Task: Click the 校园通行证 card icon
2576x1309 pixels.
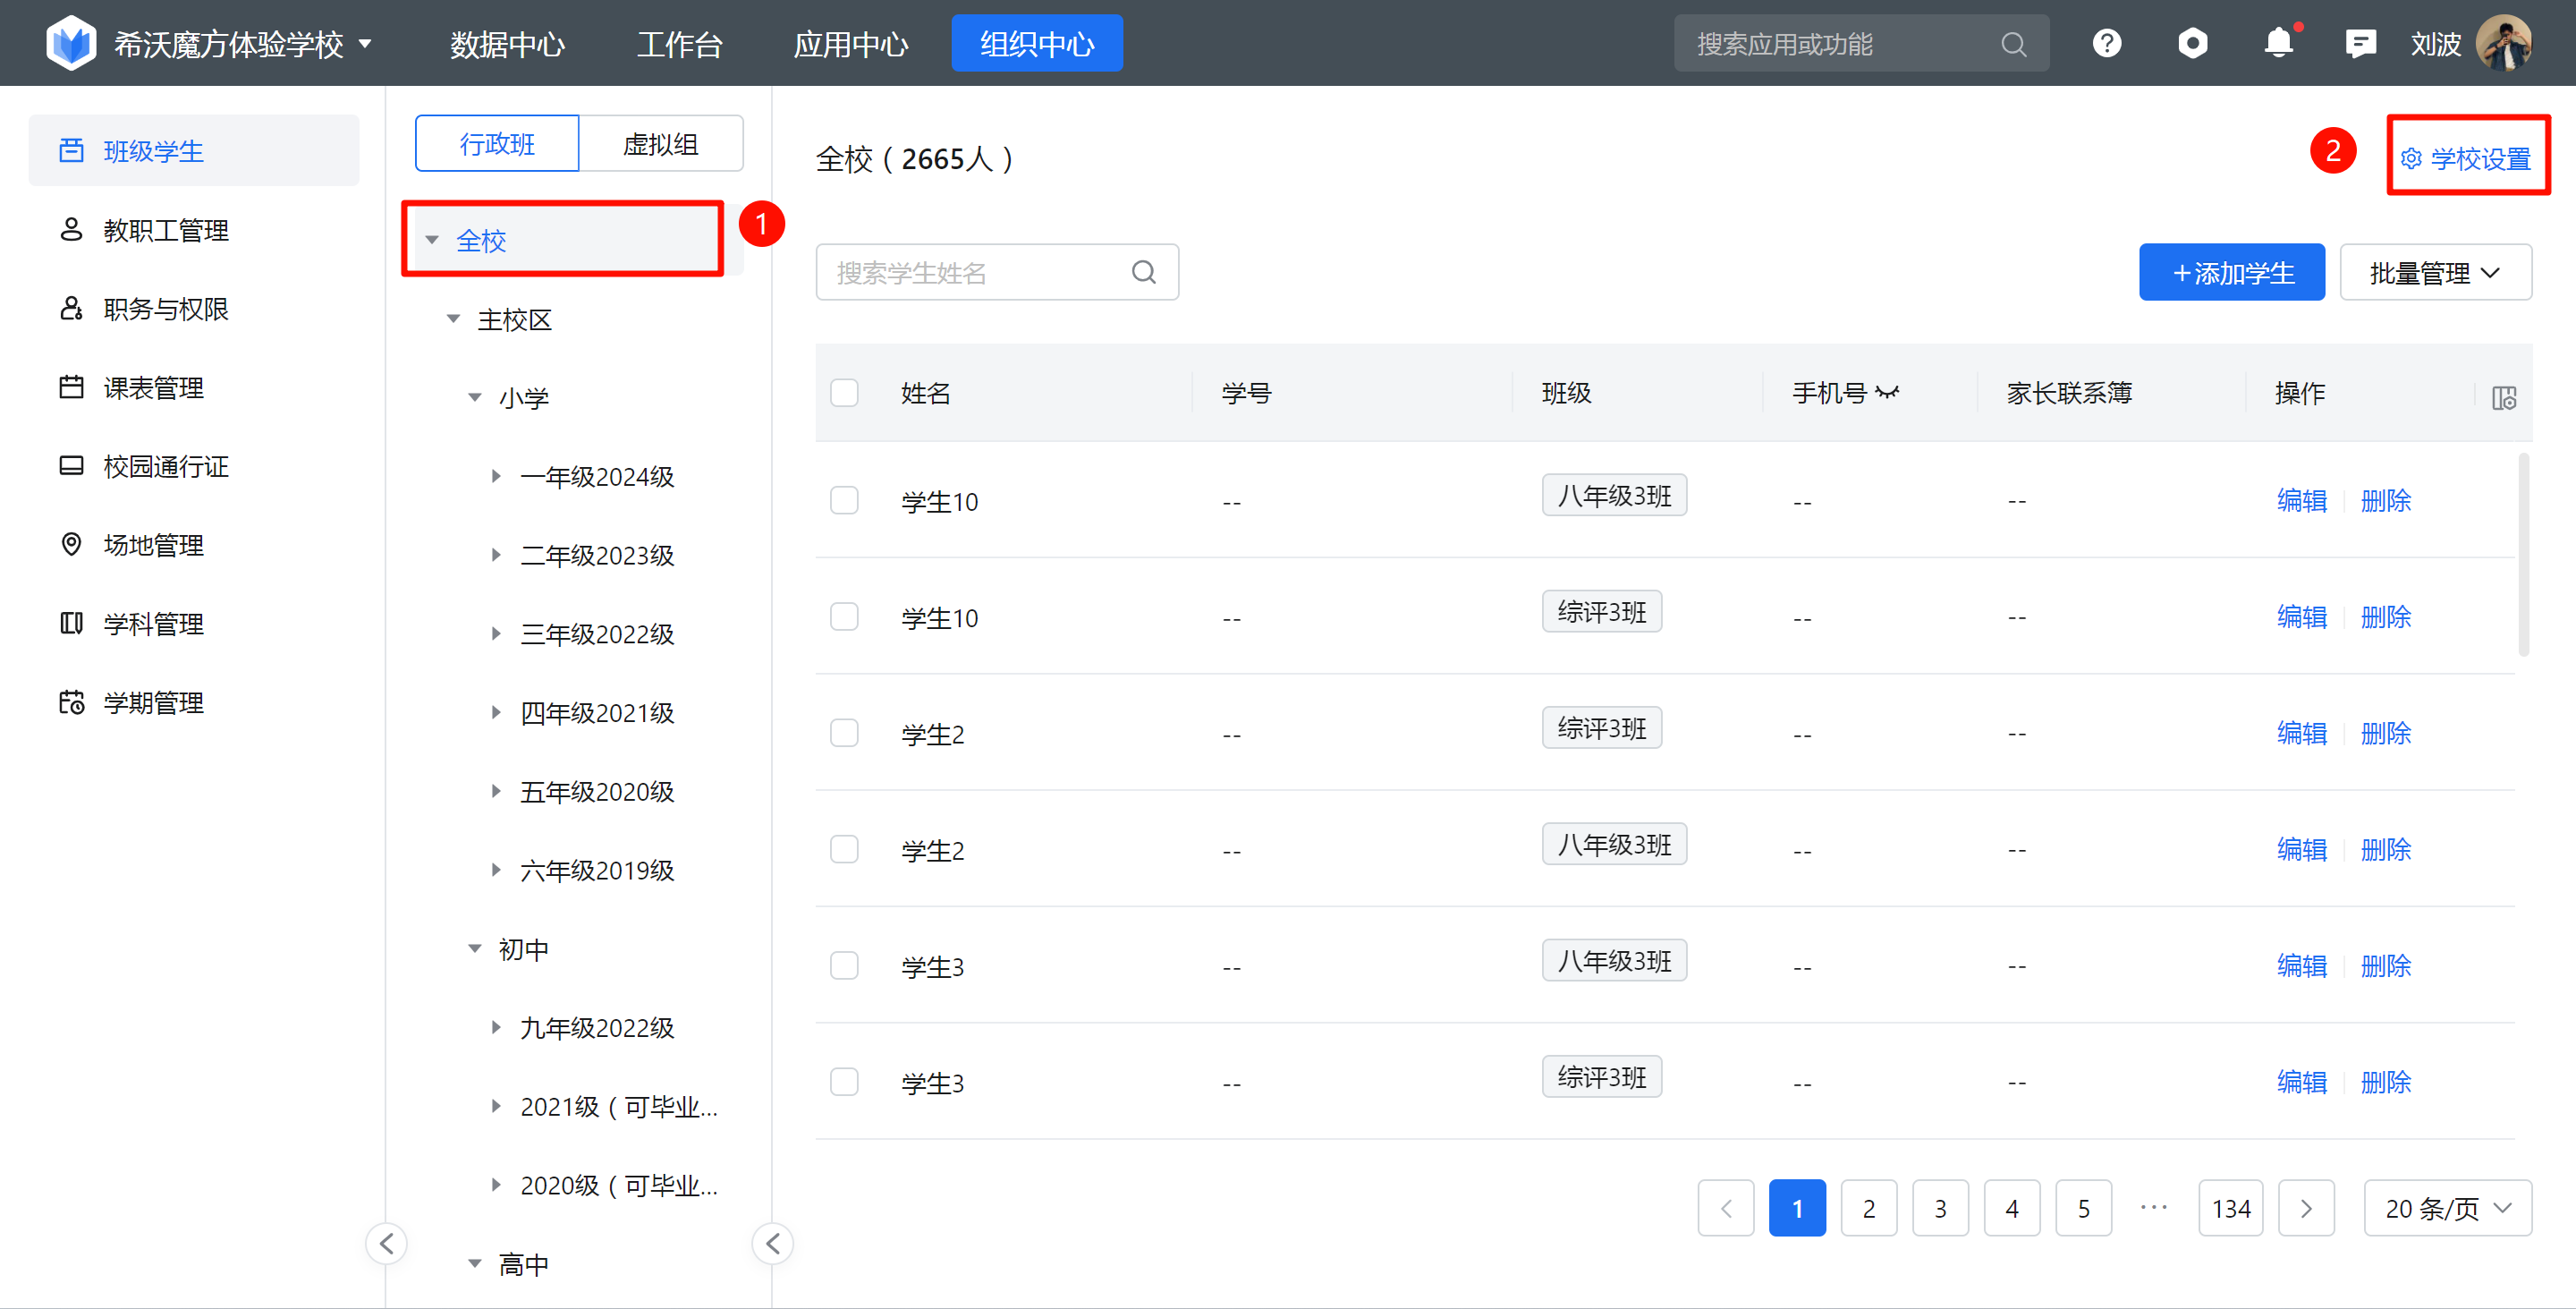Action: click(71, 466)
